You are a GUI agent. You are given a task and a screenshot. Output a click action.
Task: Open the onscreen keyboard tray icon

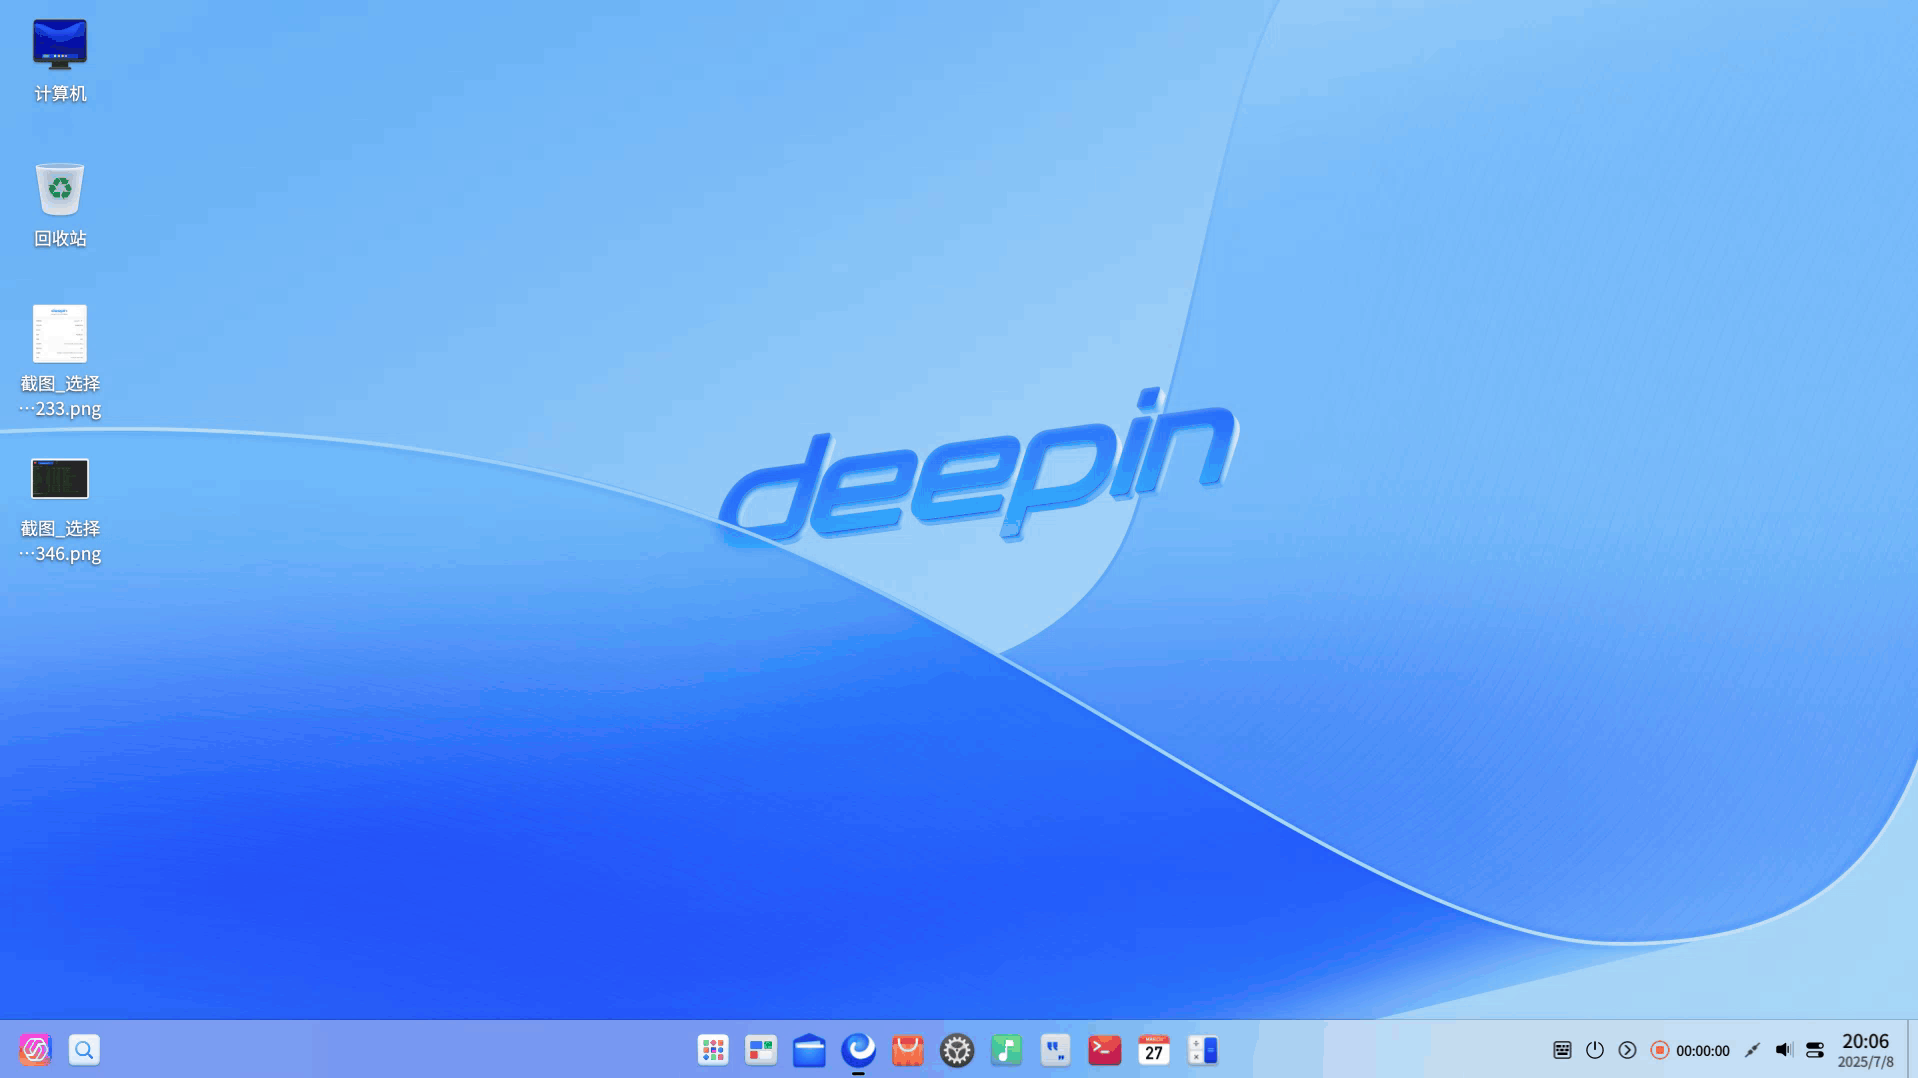click(1562, 1050)
